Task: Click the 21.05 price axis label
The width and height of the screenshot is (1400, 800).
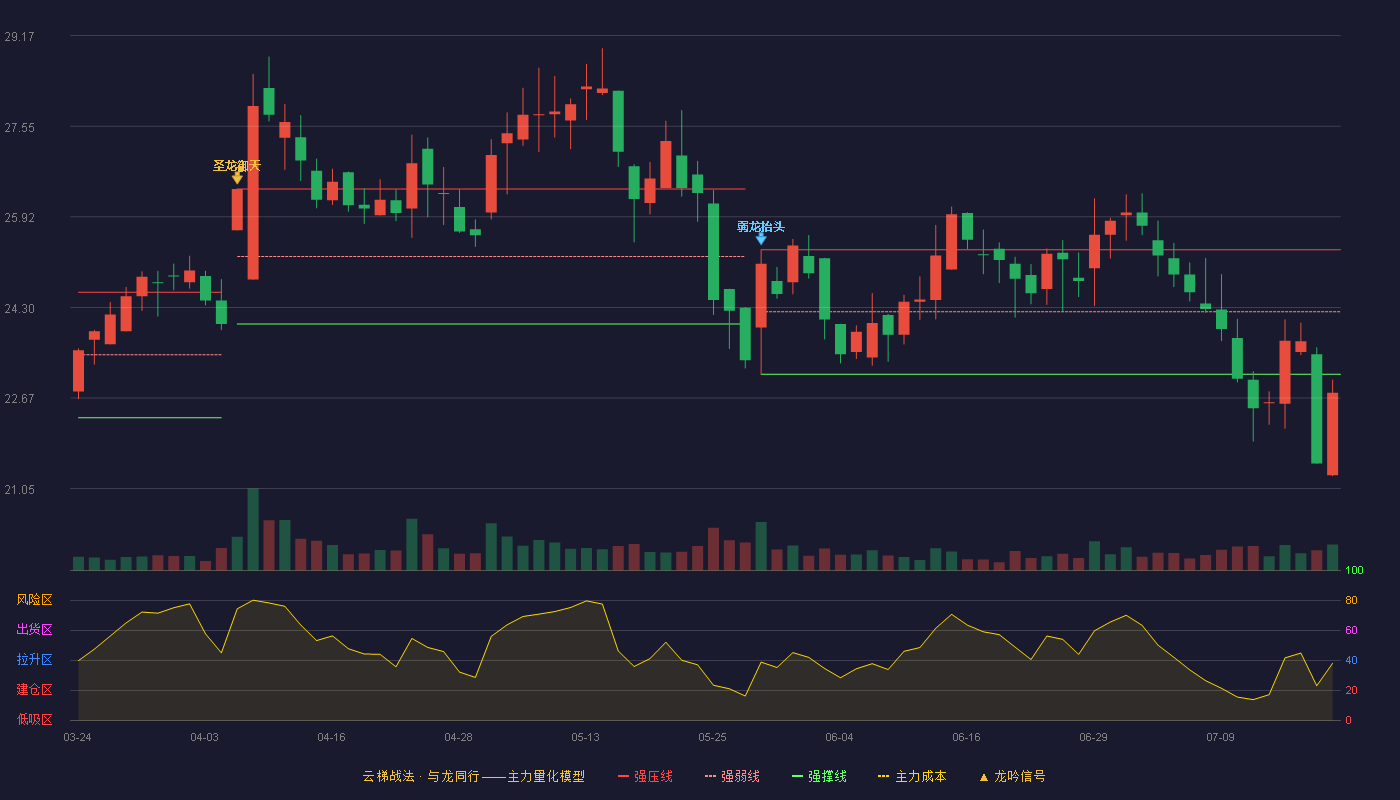Action: pyautogui.click(x=19, y=490)
